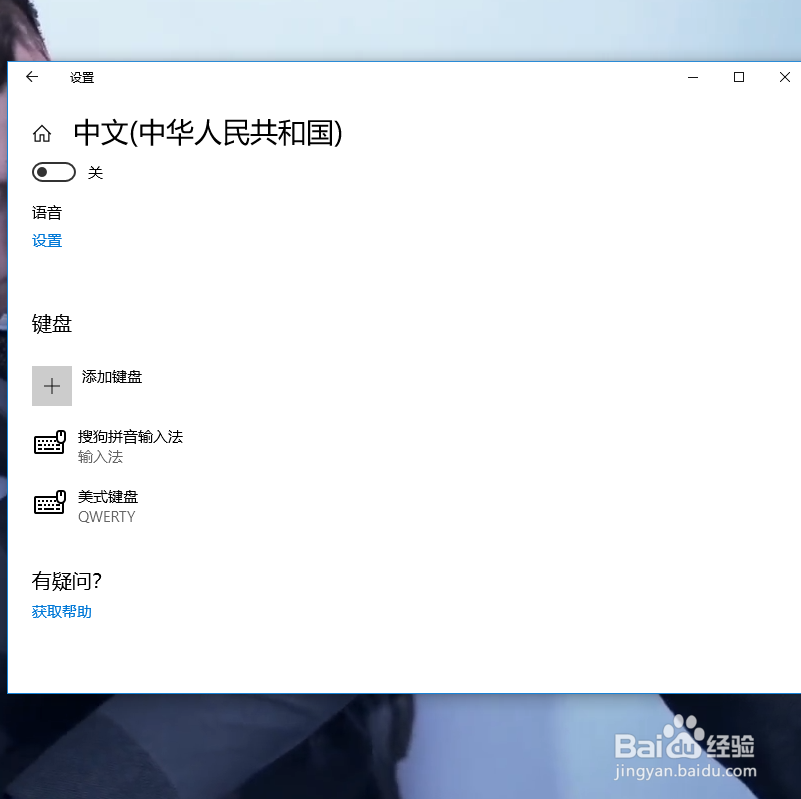Select the keyboard icon for 搜狗拼音输入法
Viewport: 801px width, 799px height.
click(50, 442)
